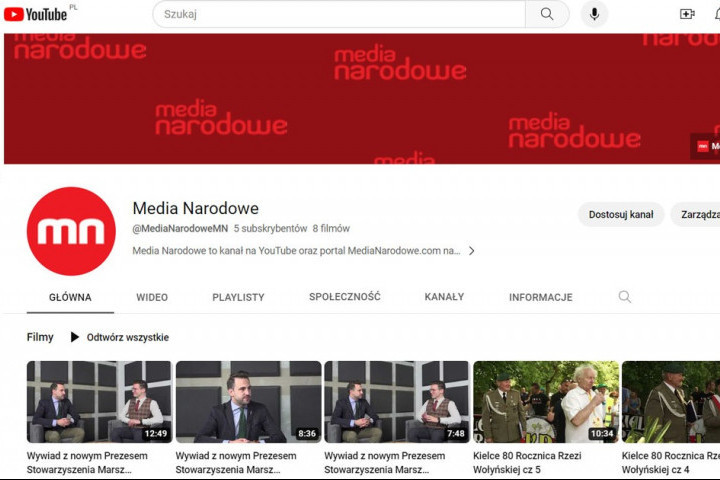The image size is (720, 480).
Task: Switch to the WIDEO tab
Action: (x=152, y=297)
